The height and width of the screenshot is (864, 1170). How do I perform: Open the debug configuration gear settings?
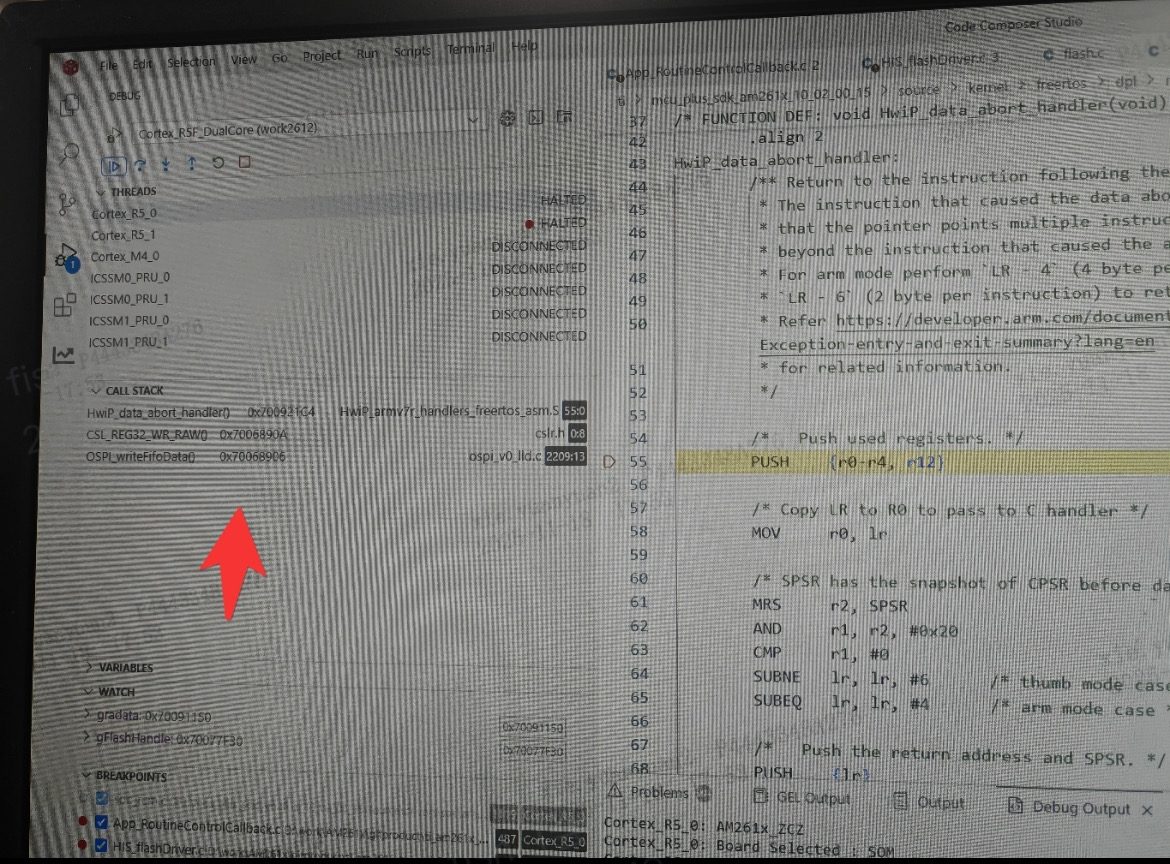point(507,118)
